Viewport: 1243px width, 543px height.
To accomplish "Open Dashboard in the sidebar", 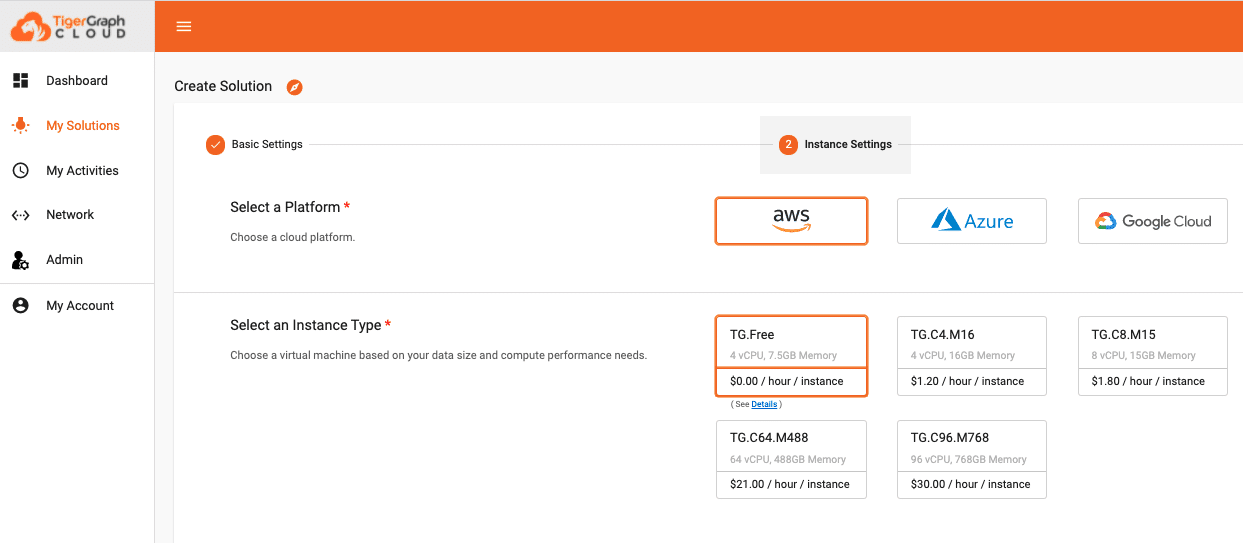I will point(77,81).
